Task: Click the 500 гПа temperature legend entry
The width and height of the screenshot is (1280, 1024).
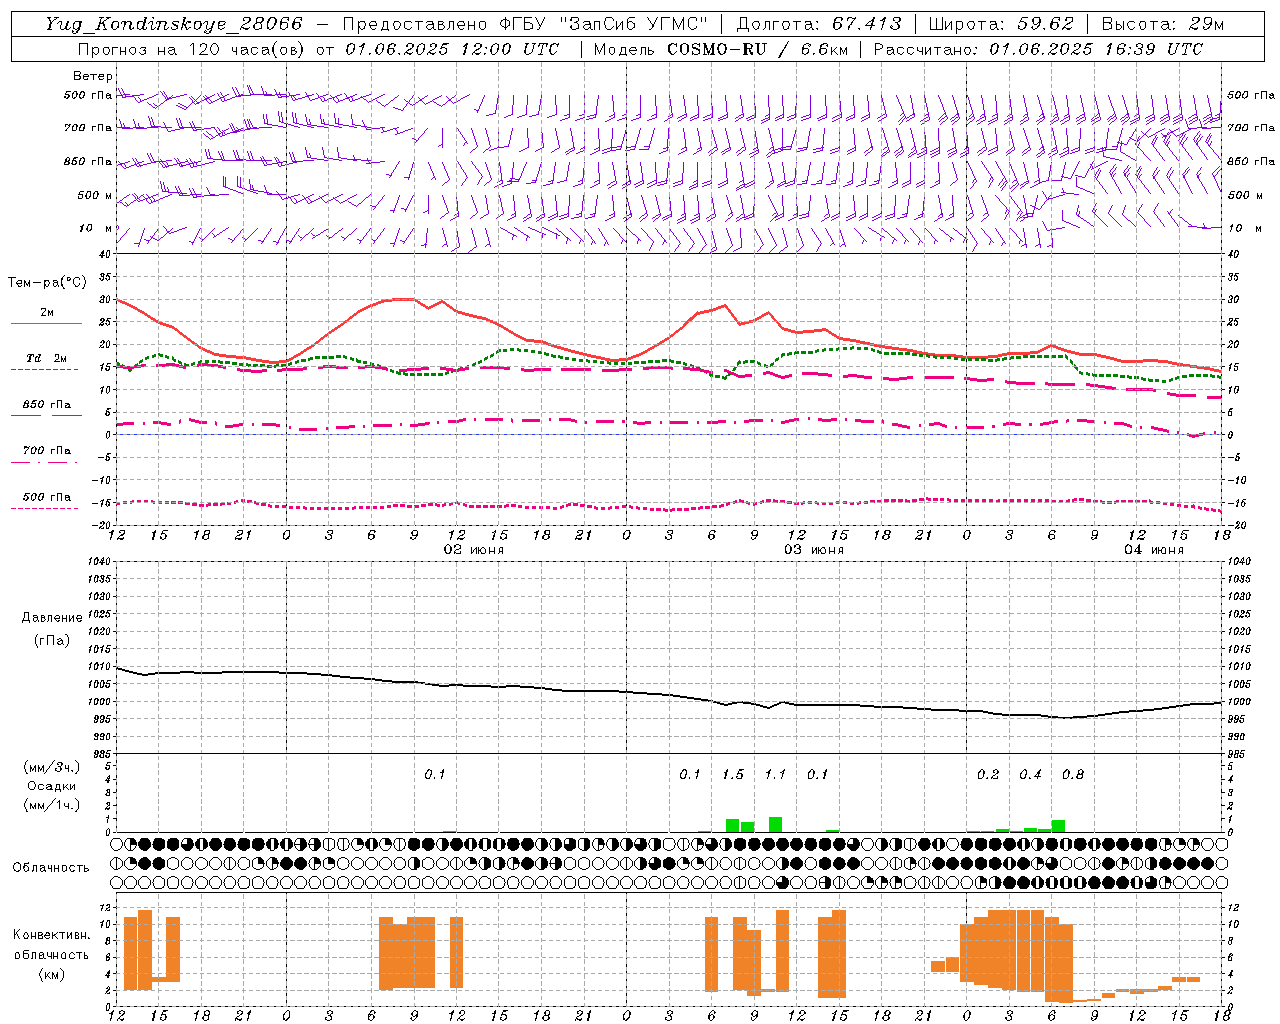Action: [x=47, y=499]
